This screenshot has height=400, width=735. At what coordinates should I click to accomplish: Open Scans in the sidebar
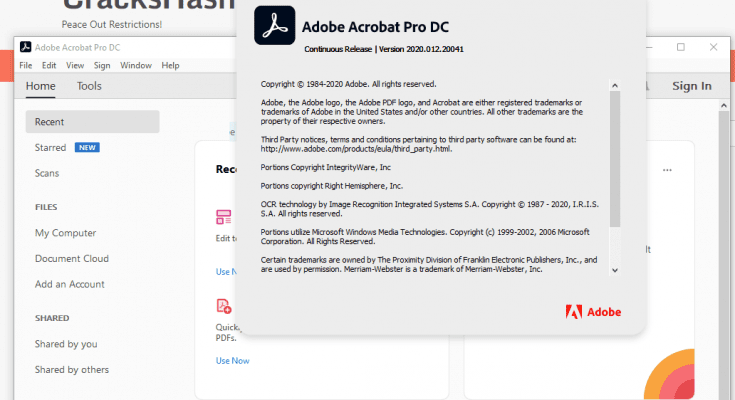coord(47,173)
